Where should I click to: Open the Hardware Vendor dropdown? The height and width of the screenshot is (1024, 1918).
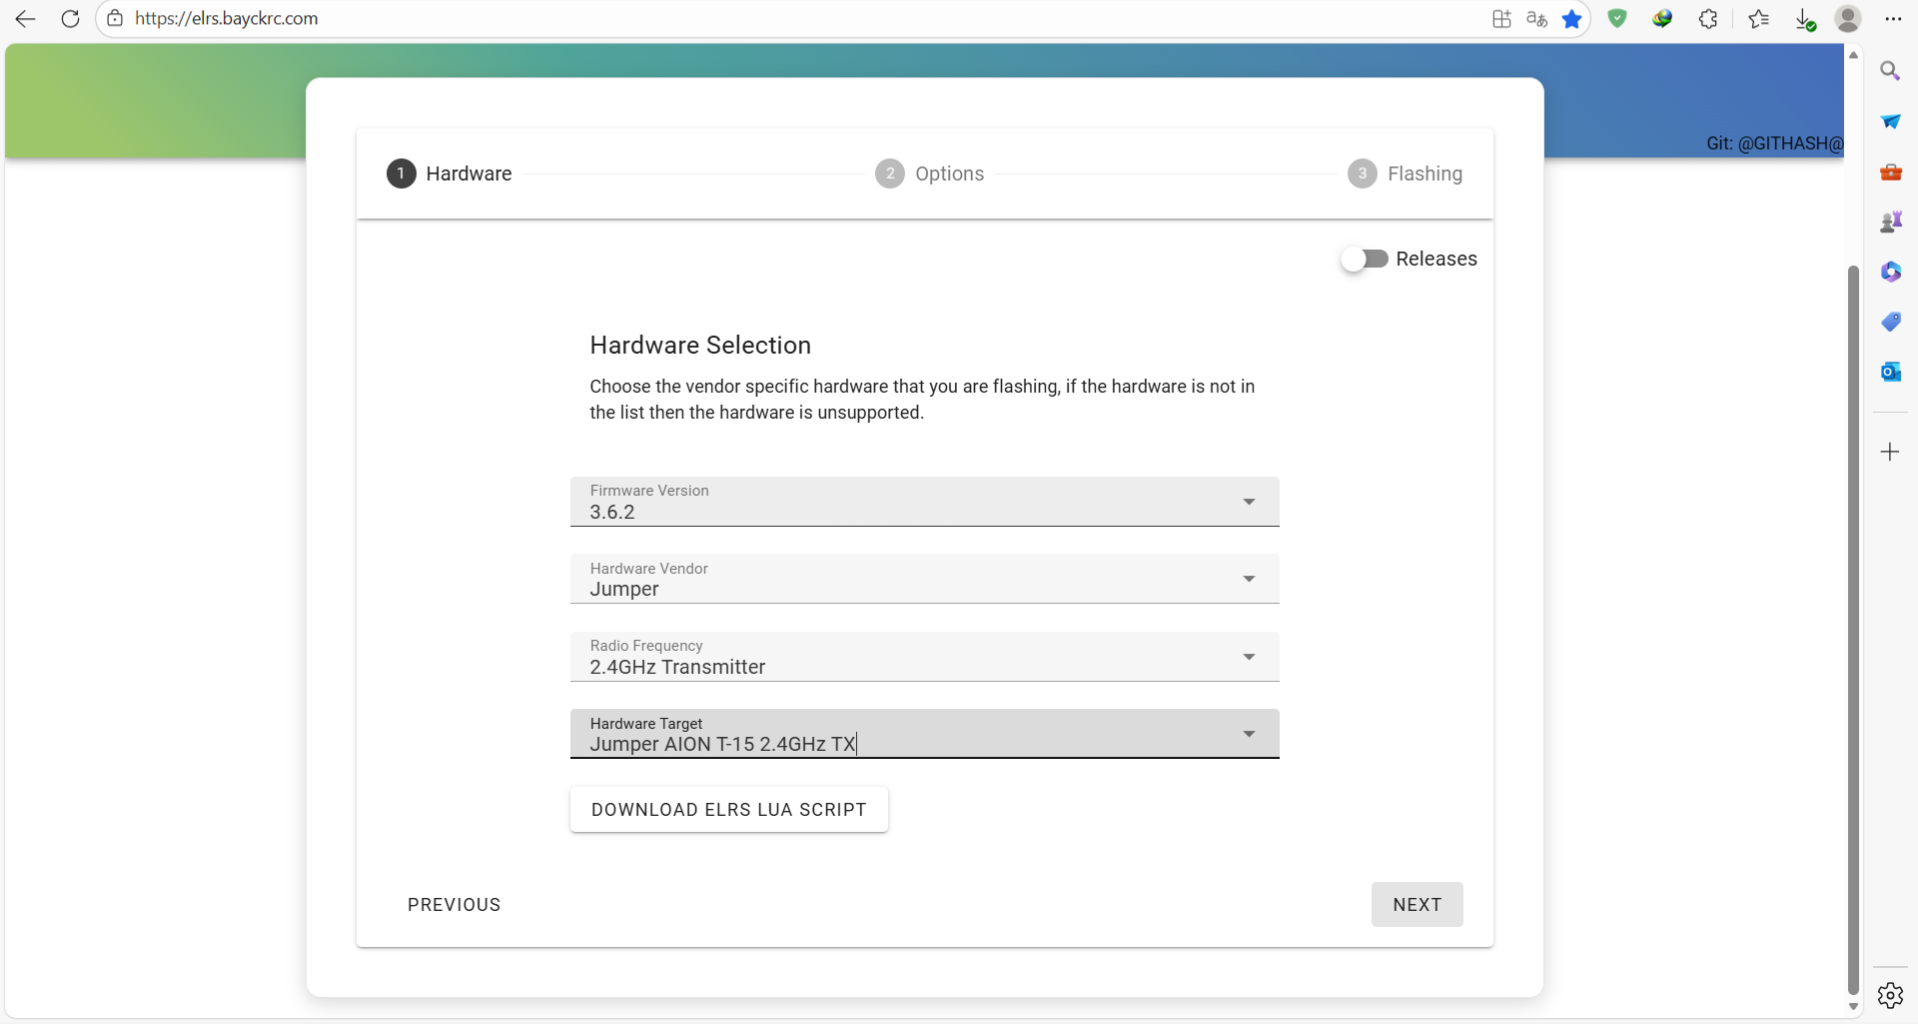(x=1248, y=579)
